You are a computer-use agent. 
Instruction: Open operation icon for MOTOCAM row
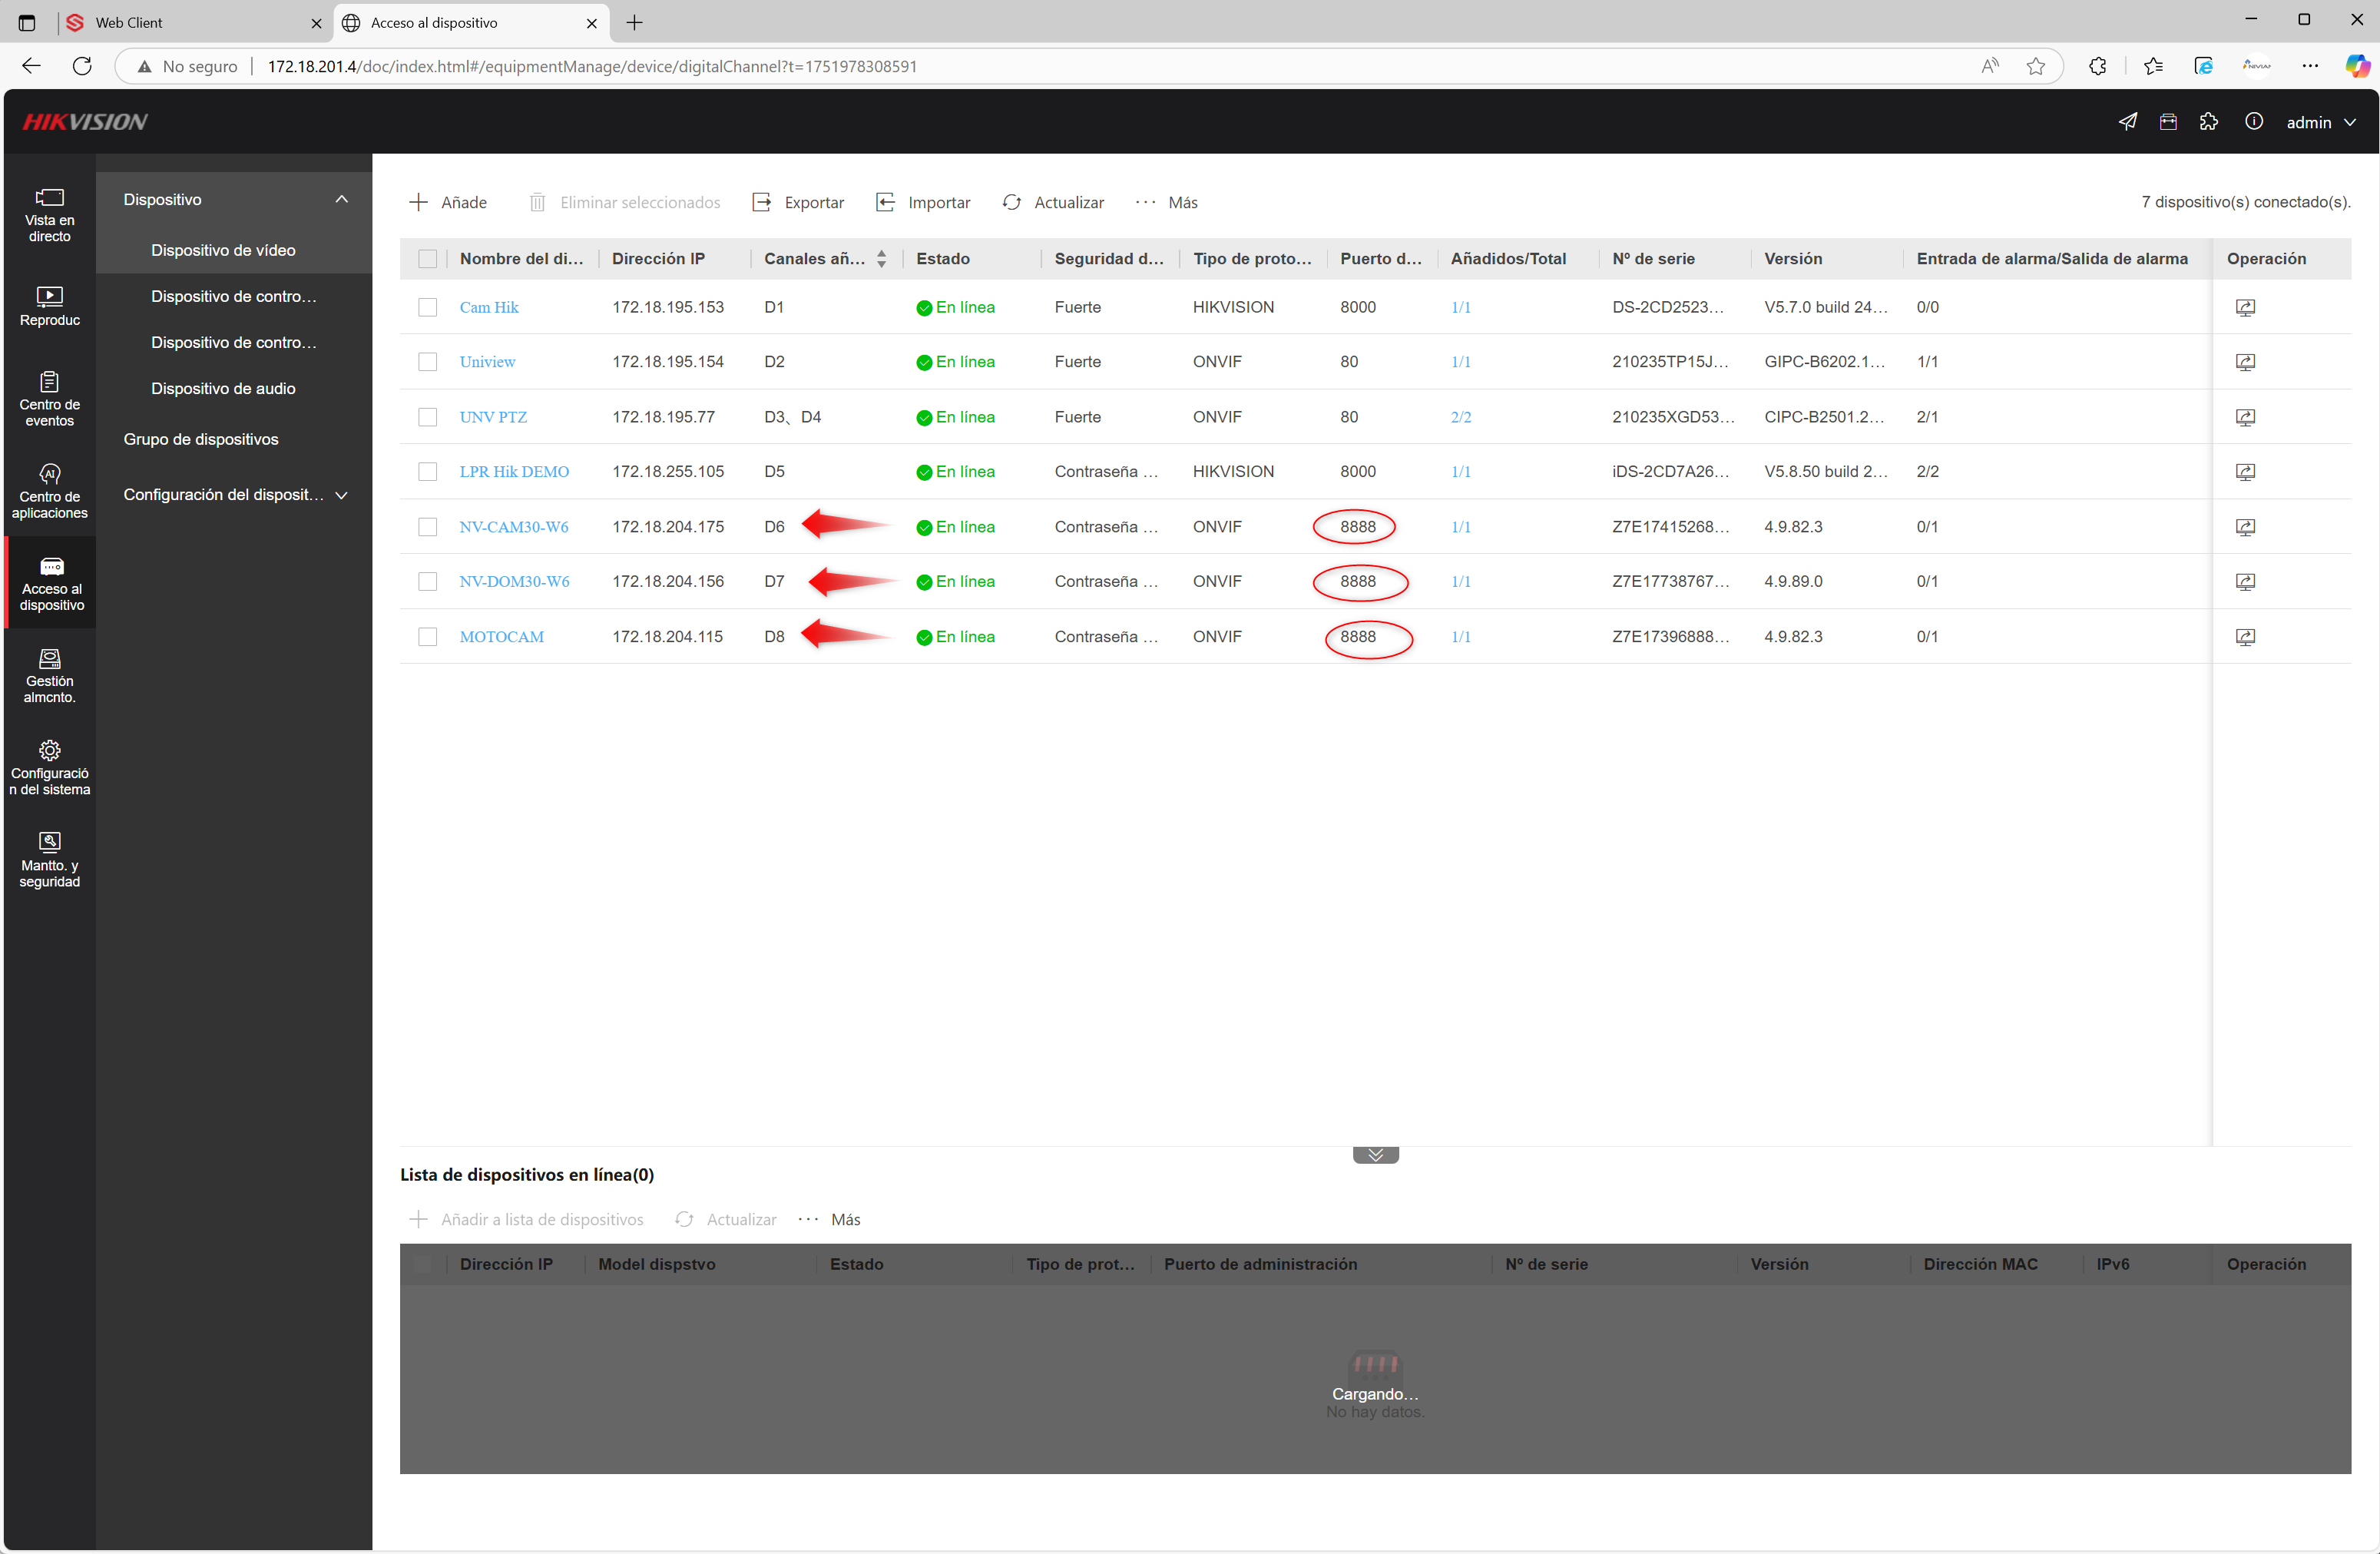point(2245,637)
